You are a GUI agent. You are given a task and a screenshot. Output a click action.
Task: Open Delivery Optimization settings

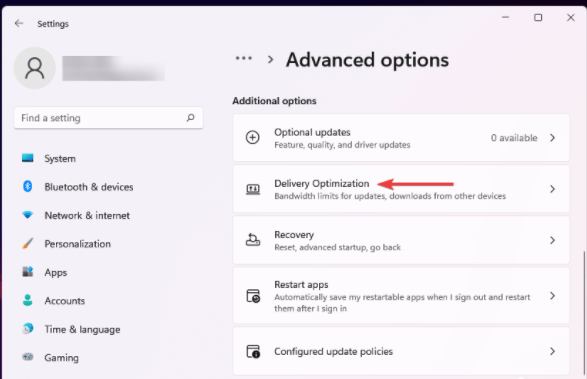point(401,189)
